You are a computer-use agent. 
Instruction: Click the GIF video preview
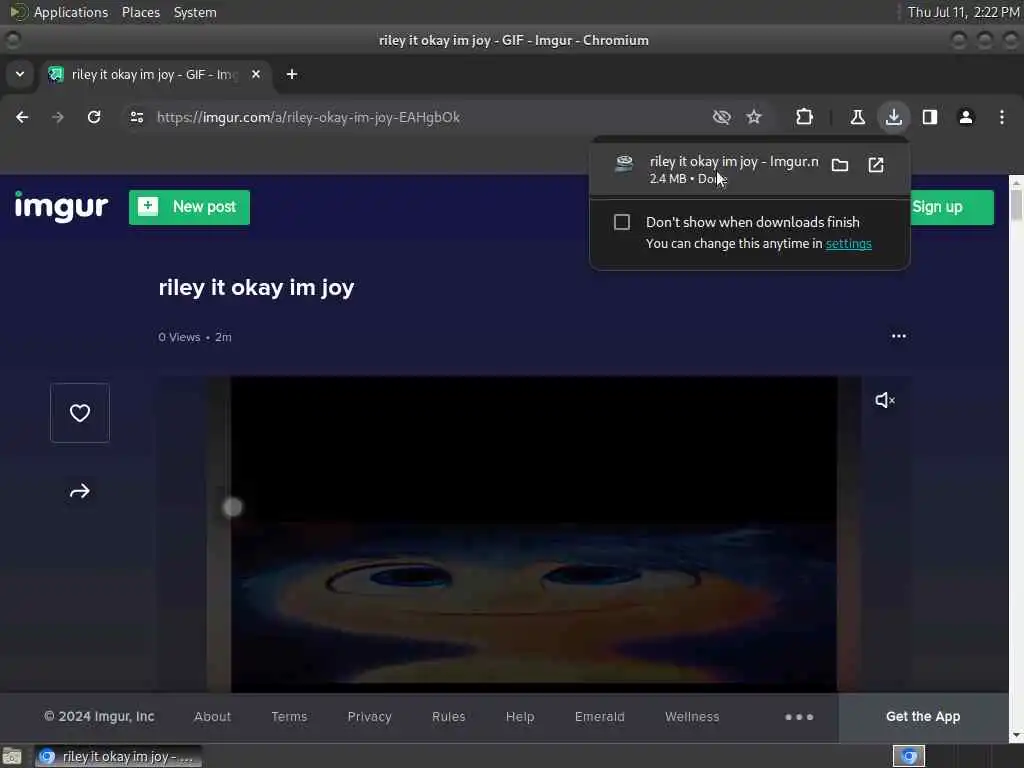[x=534, y=534]
